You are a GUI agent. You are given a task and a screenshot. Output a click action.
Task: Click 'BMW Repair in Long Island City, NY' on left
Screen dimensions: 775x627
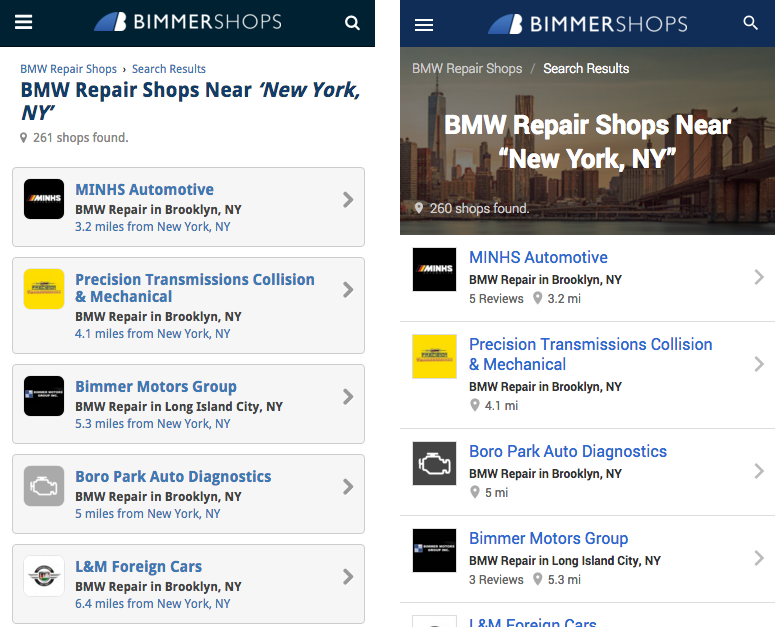[179, 407]
